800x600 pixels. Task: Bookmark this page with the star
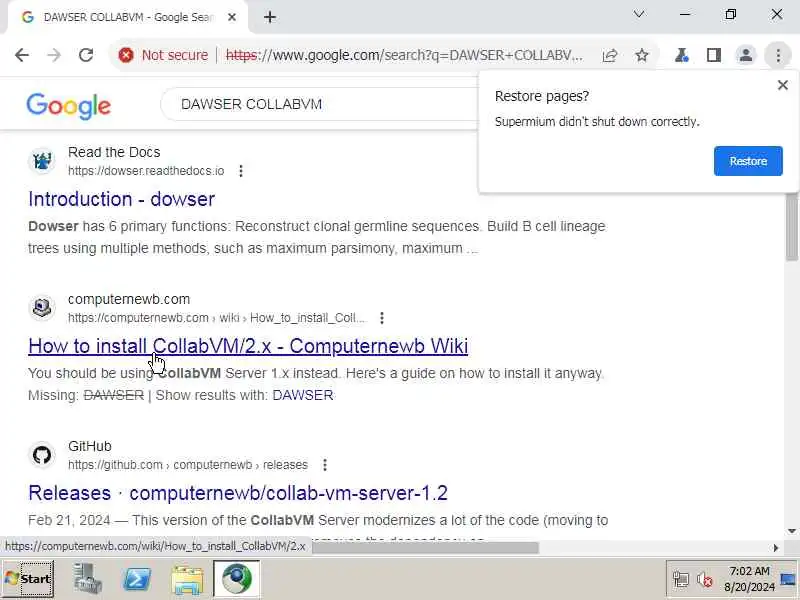pyautogui.click(x=642, y=55)
